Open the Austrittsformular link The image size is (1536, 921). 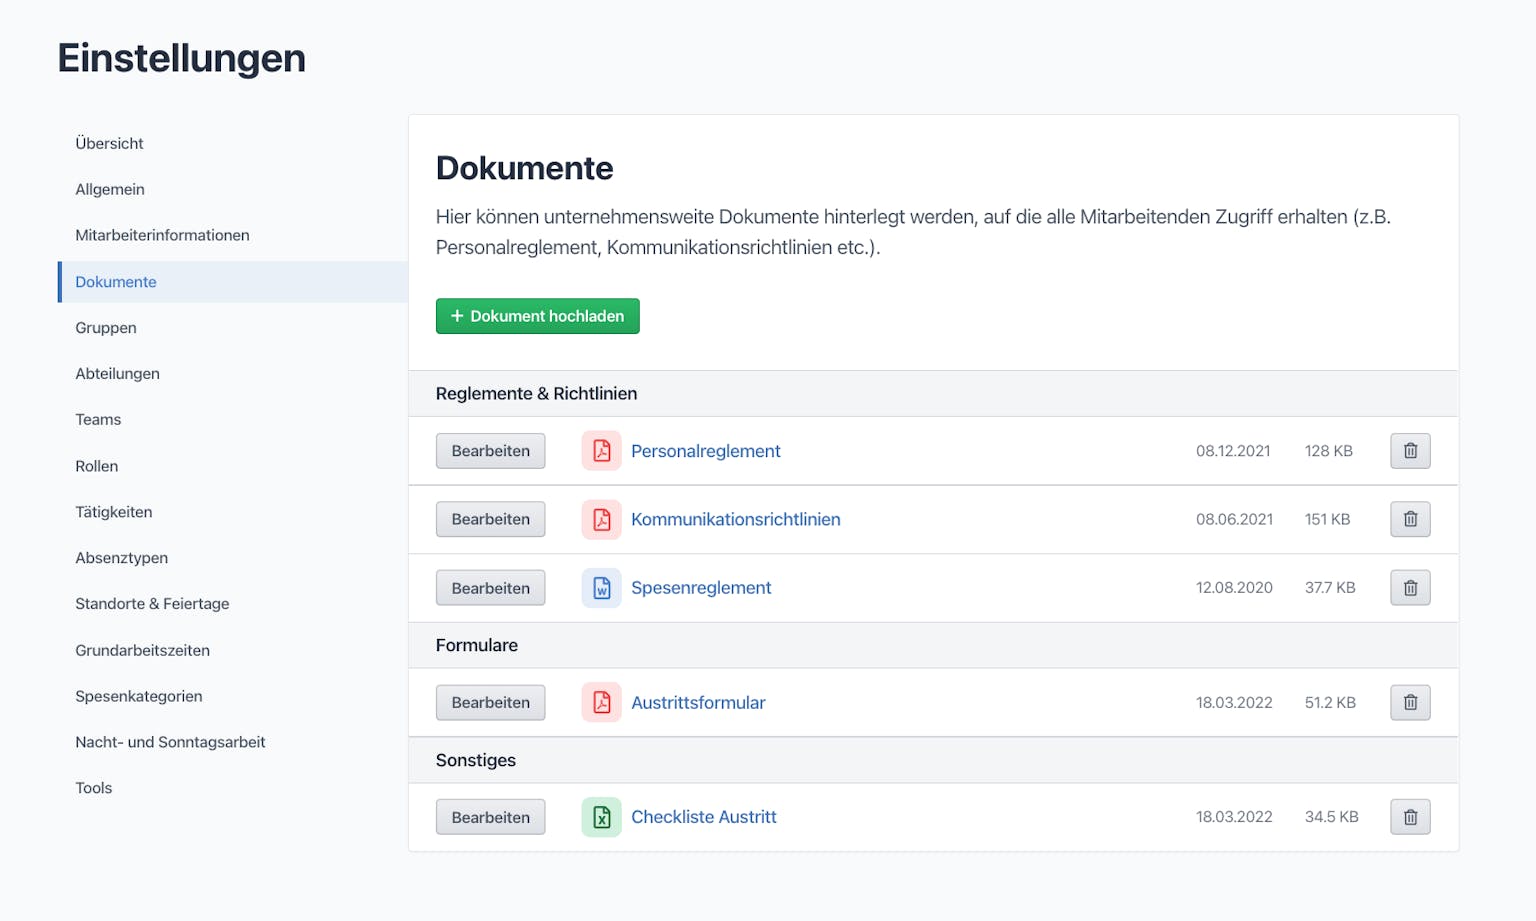[x=698, y=702]
